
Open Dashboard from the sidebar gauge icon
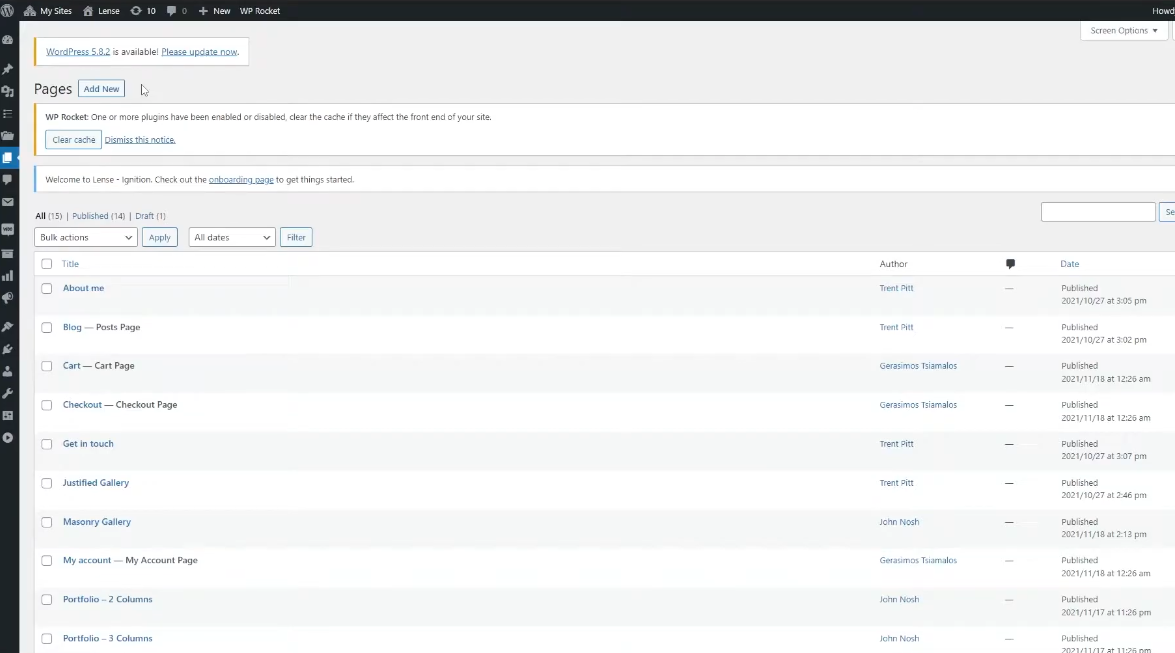point(8,40)
